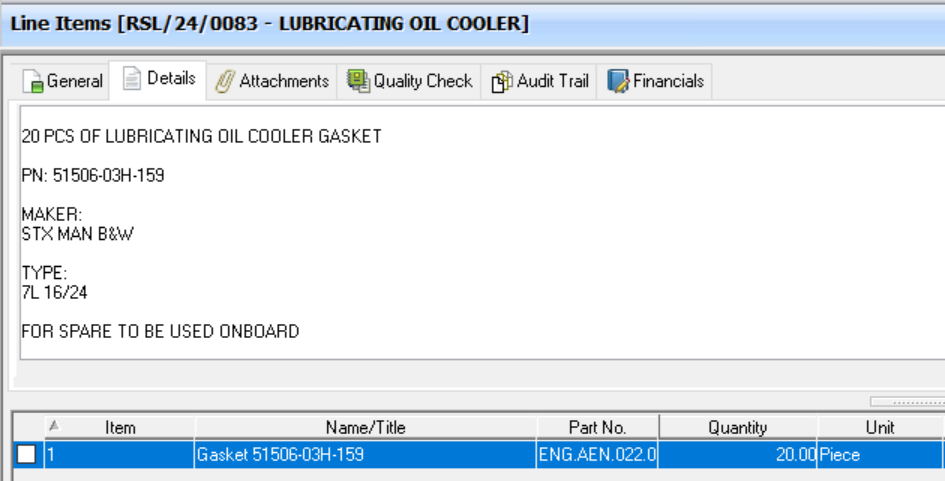Click the sort arrow in first column header
The image size is (945, 481).
[x=54, y=426]
